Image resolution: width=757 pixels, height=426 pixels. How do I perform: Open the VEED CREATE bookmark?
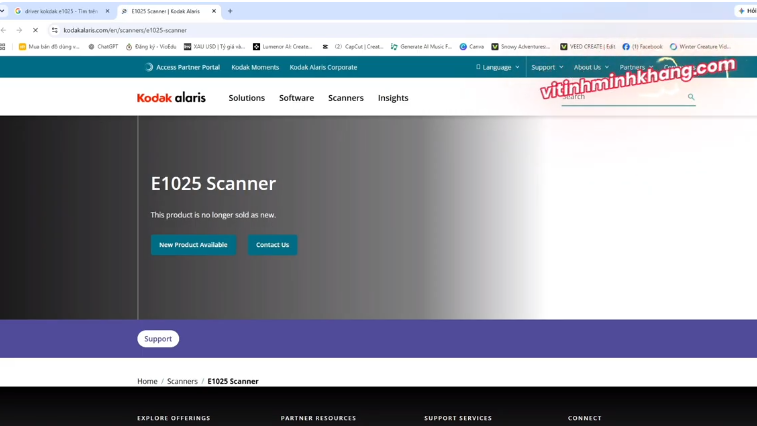coord(588,47)
